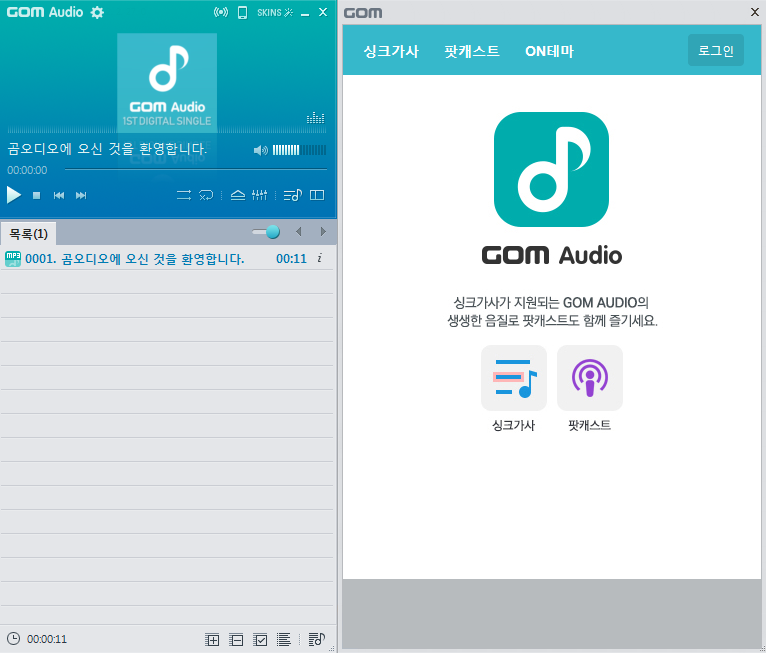Click the current time 00:00:00 display
Image resolution: width=766 pixels, height=653 pixels.
(x=27, y=170)
